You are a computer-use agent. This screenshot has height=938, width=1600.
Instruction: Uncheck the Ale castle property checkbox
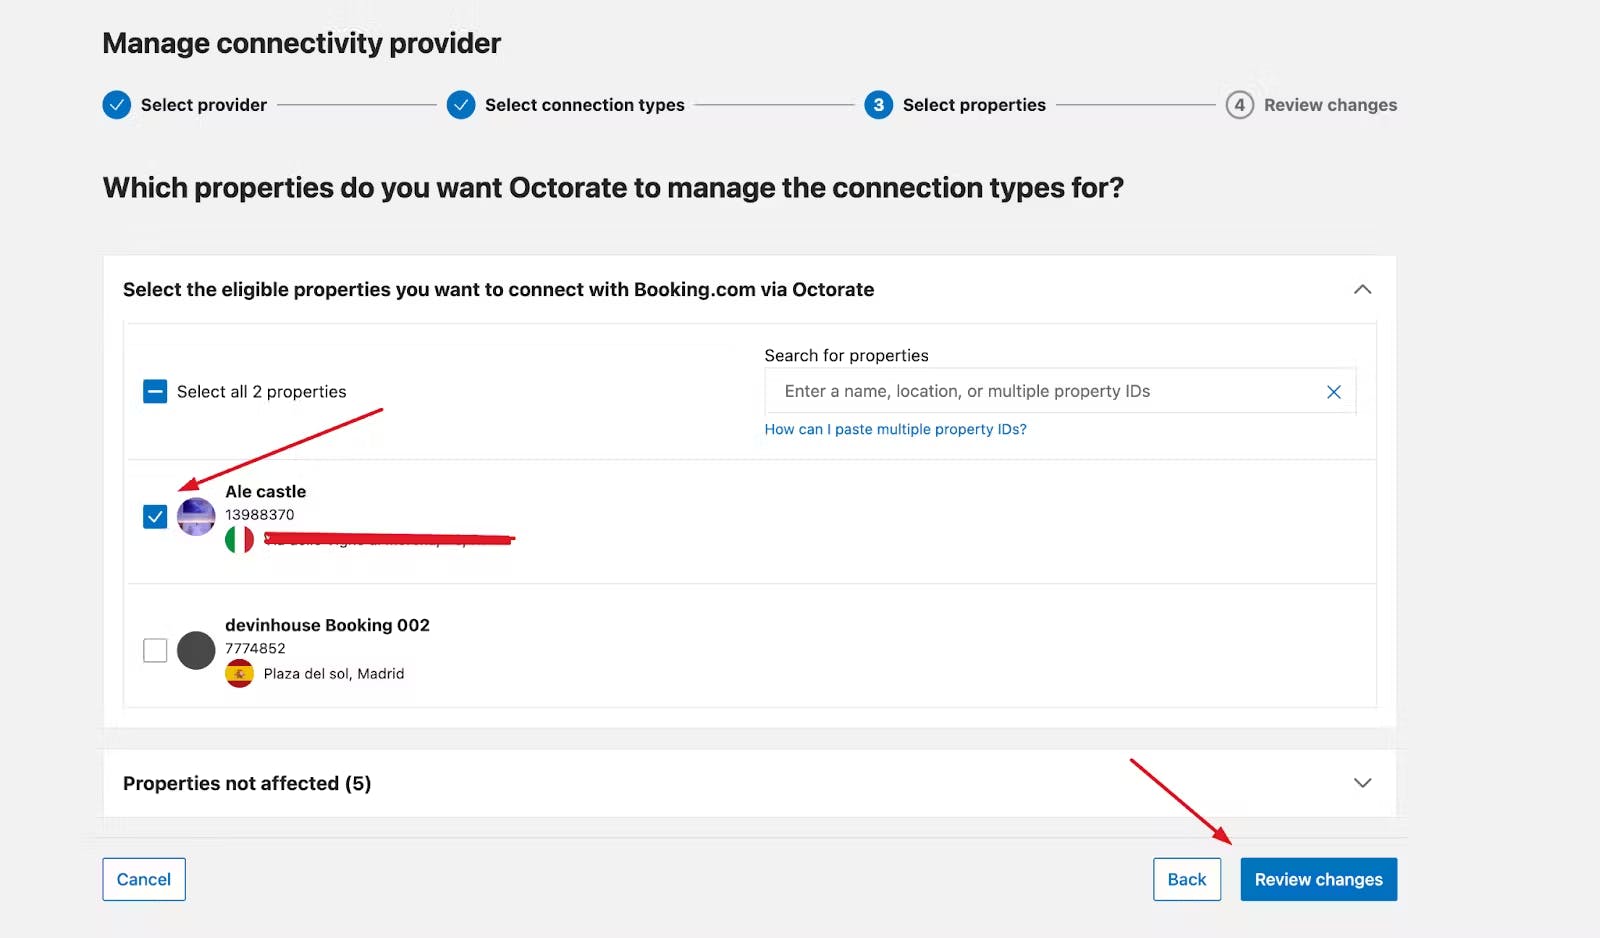click(x=155, y=517)
